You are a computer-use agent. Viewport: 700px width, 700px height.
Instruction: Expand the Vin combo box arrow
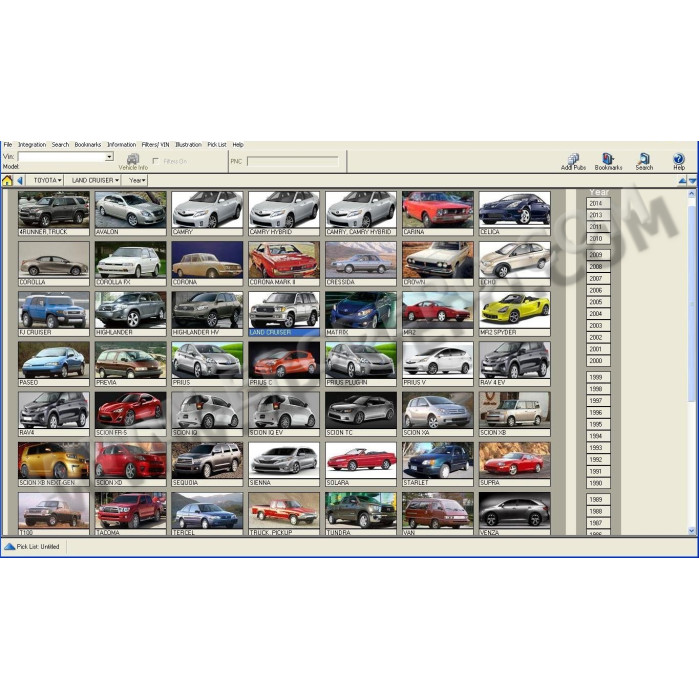click(x=109, y=157)
